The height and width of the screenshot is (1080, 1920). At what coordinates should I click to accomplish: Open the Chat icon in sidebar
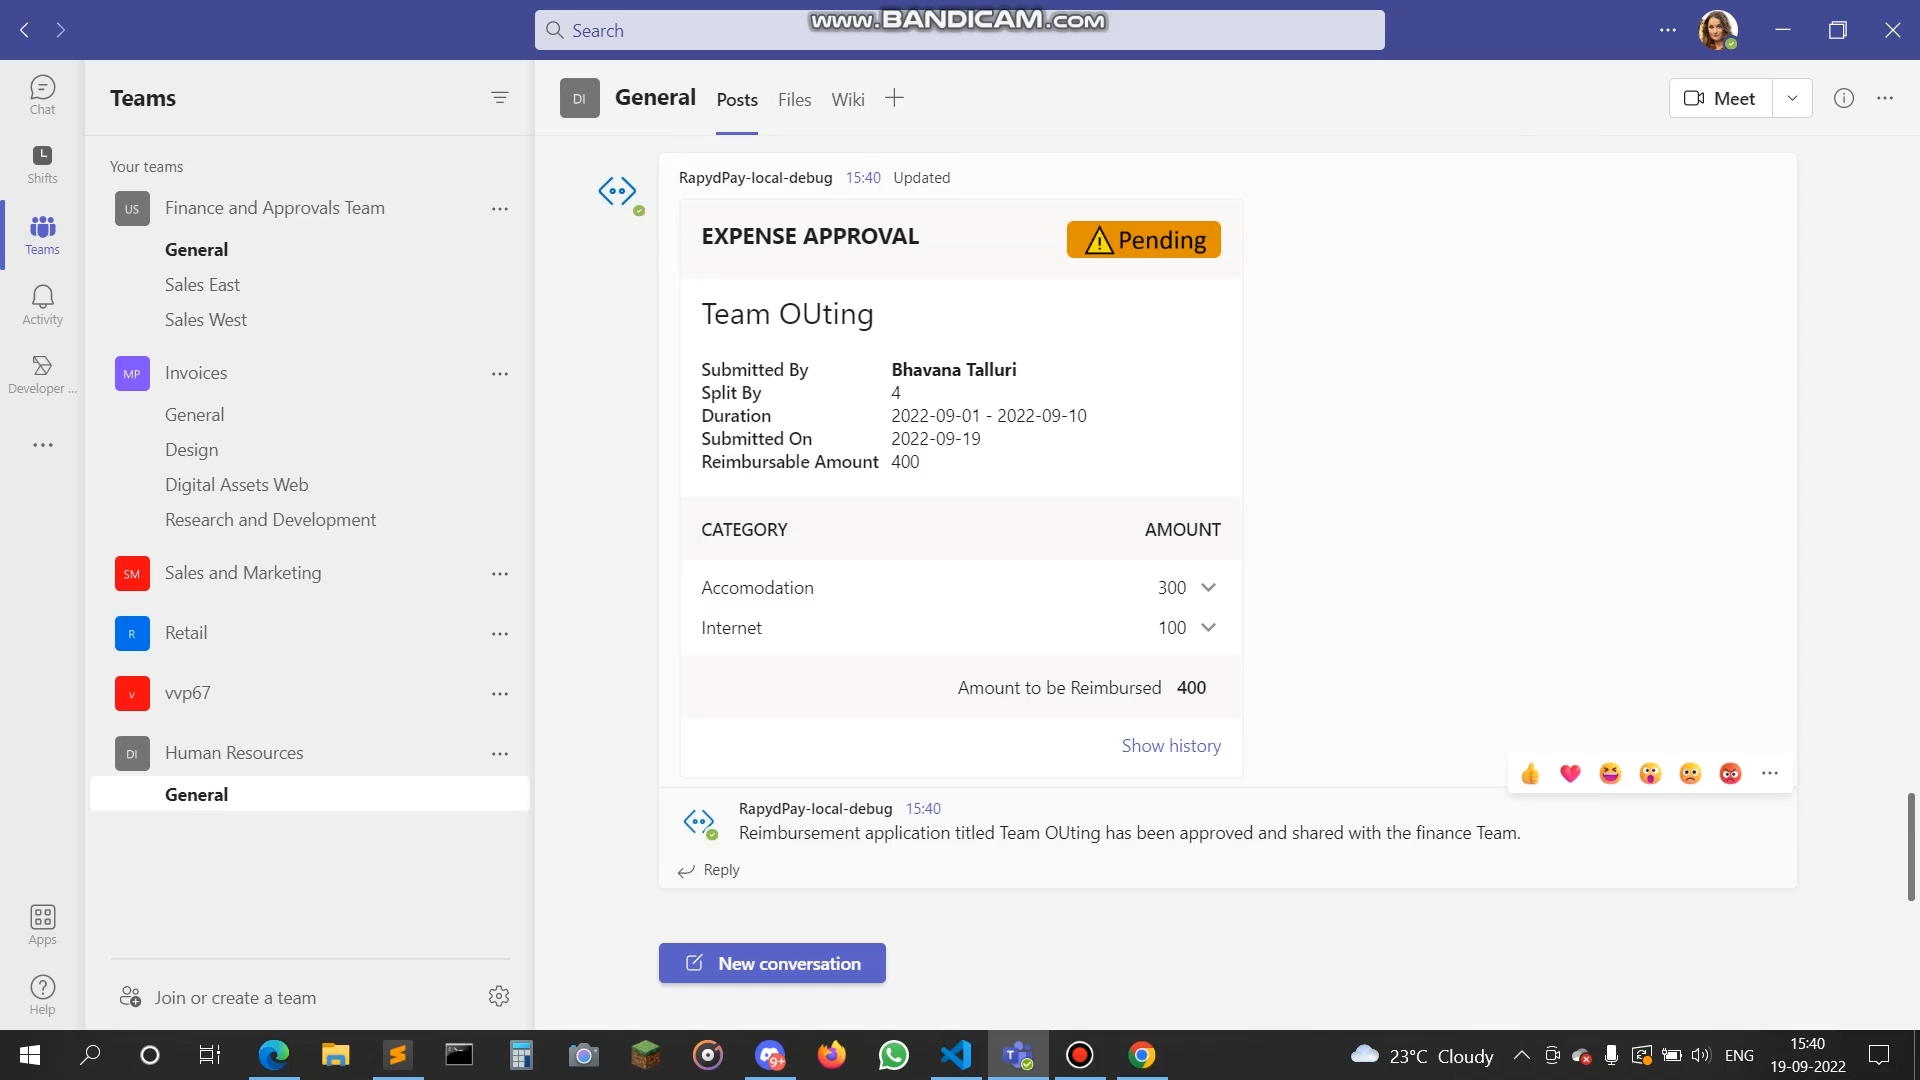[x=42, y=95]
